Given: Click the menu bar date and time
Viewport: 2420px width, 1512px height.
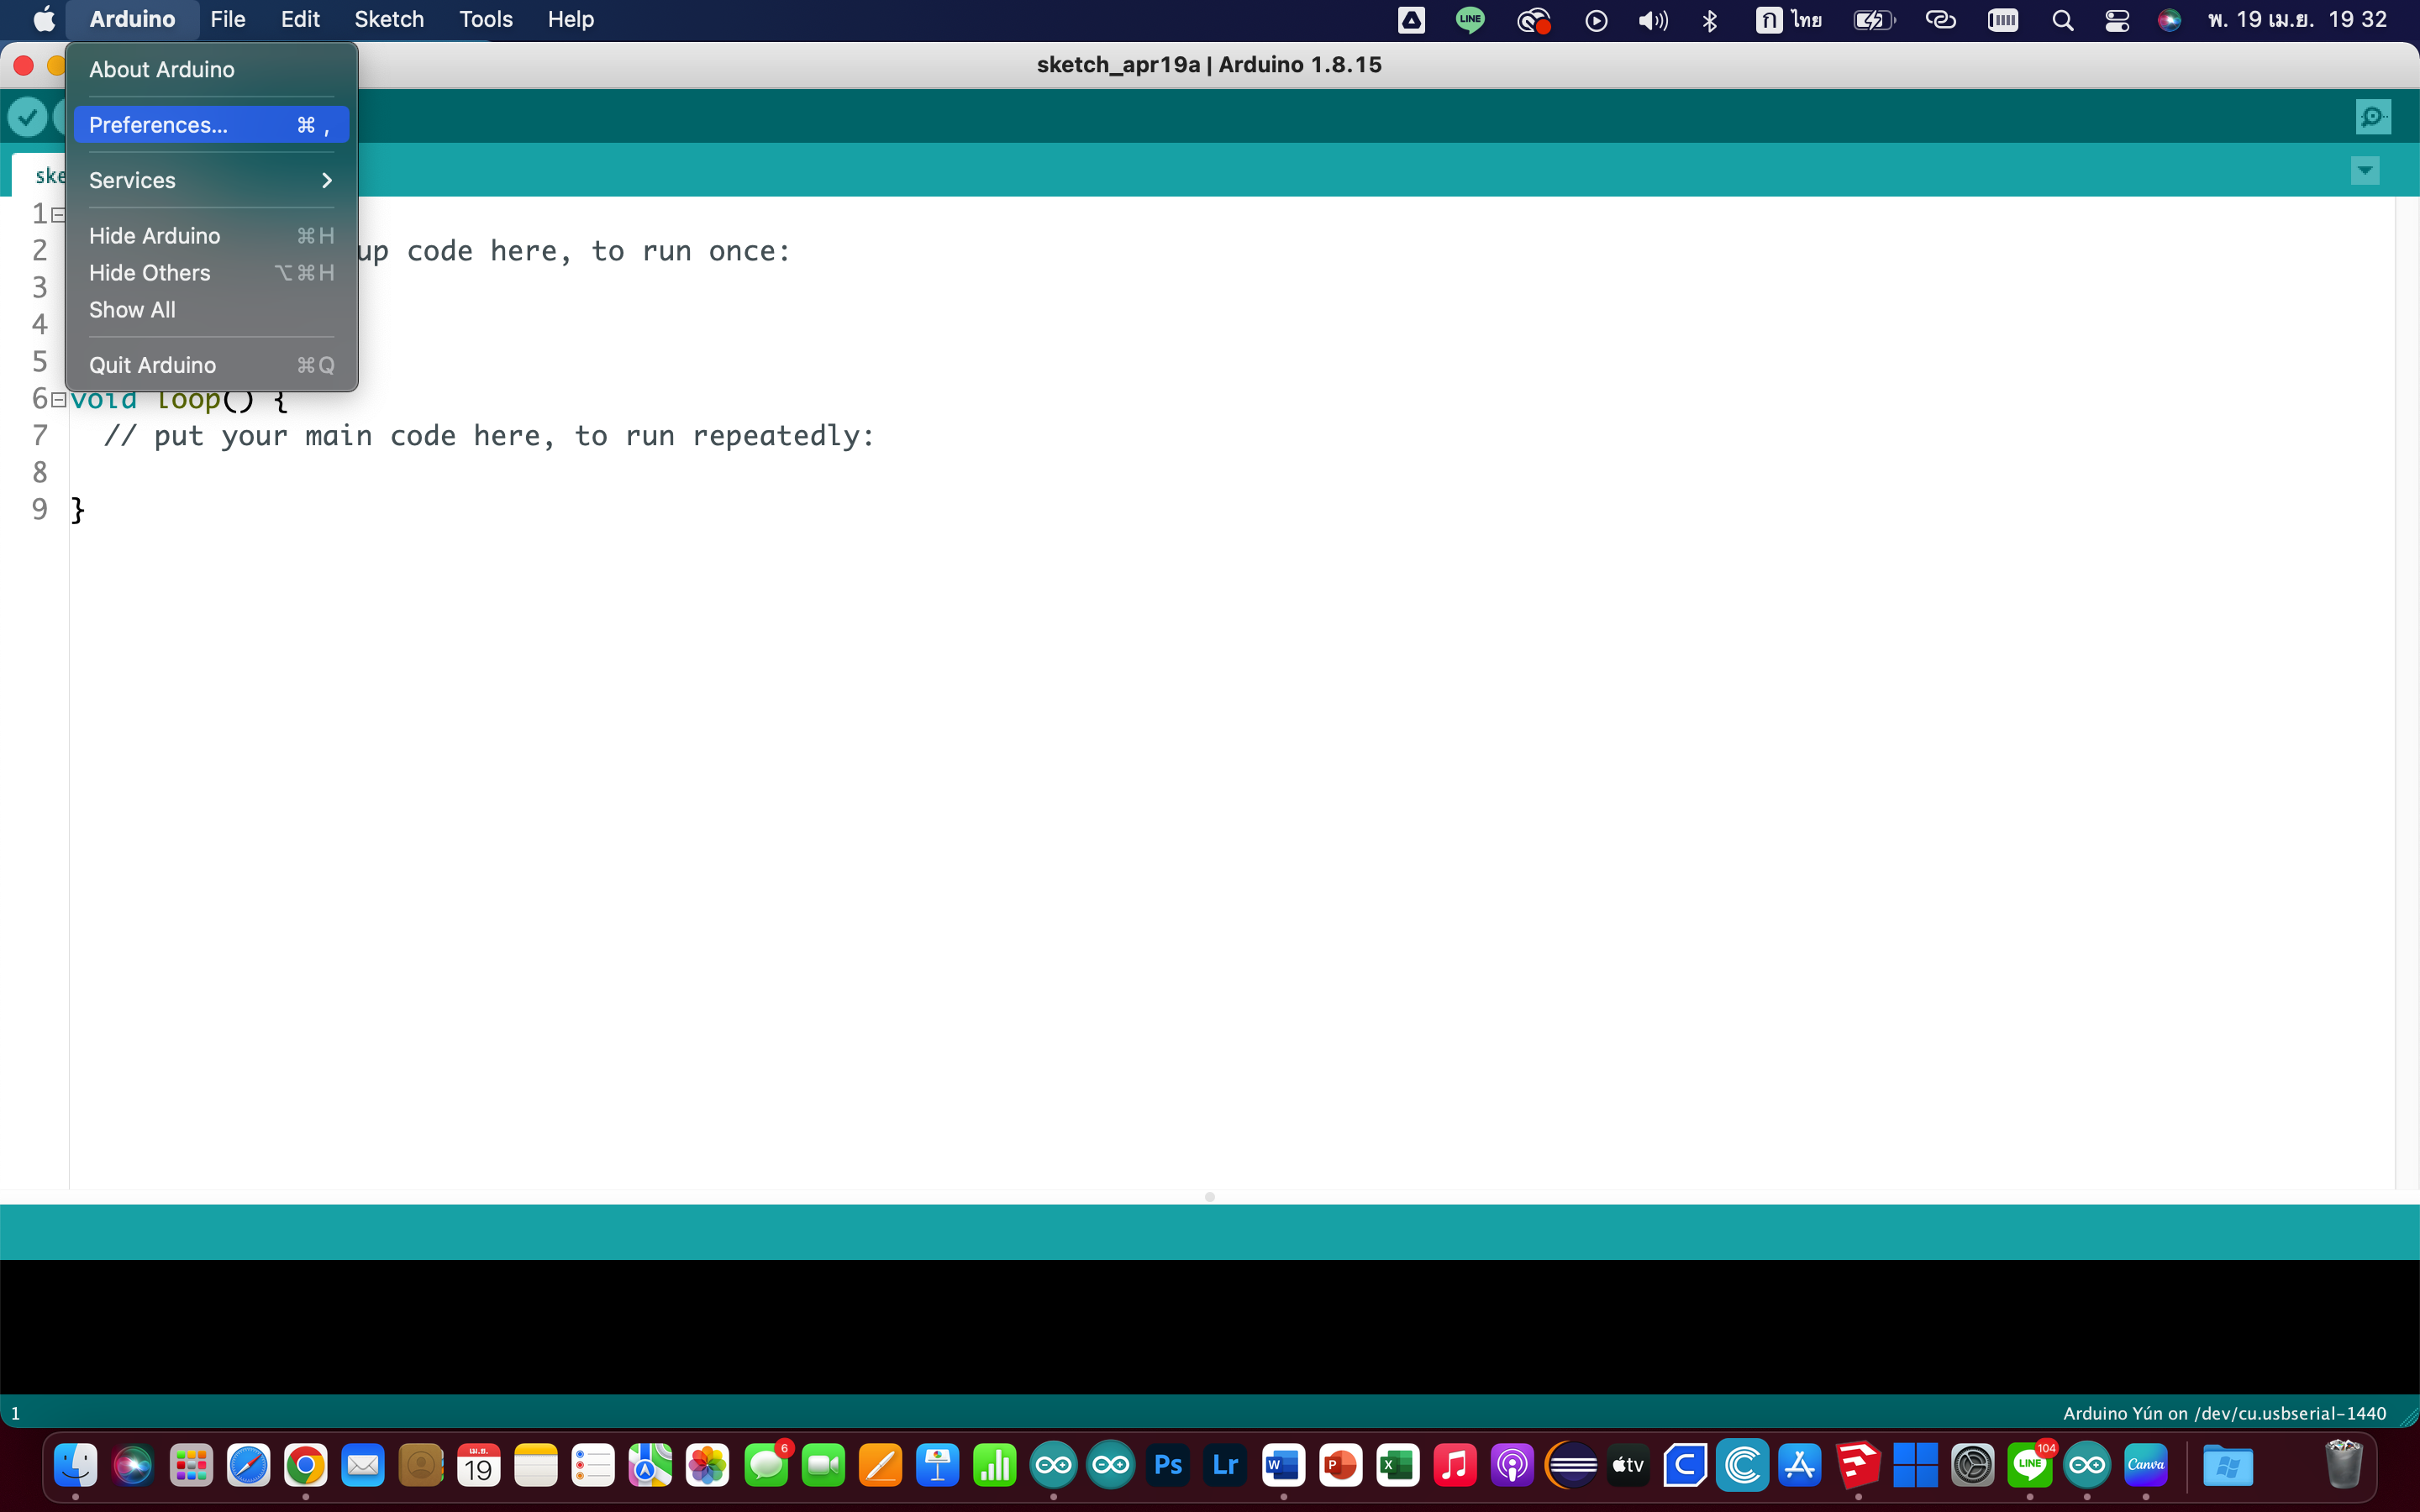Looking at the screenshot, I should coord(2298,19).
